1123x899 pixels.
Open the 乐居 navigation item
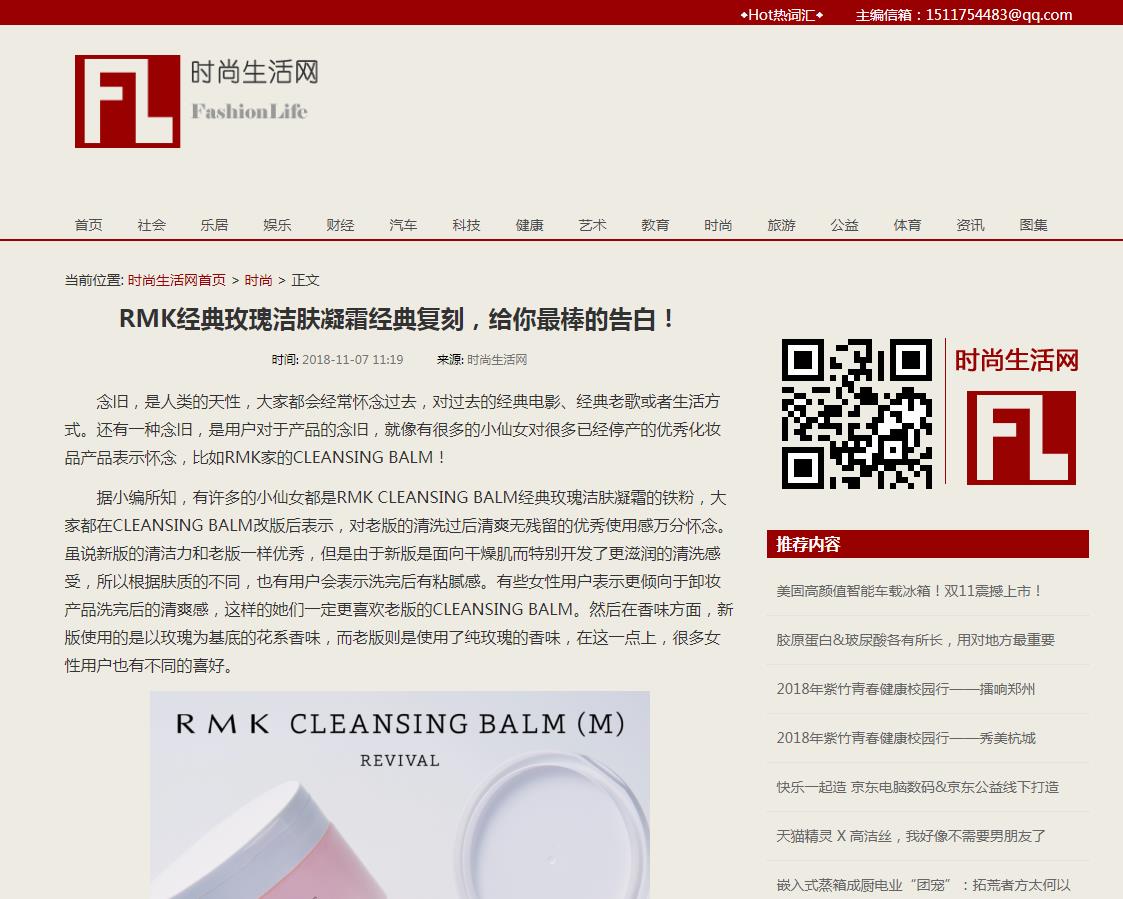click(214, 225)
